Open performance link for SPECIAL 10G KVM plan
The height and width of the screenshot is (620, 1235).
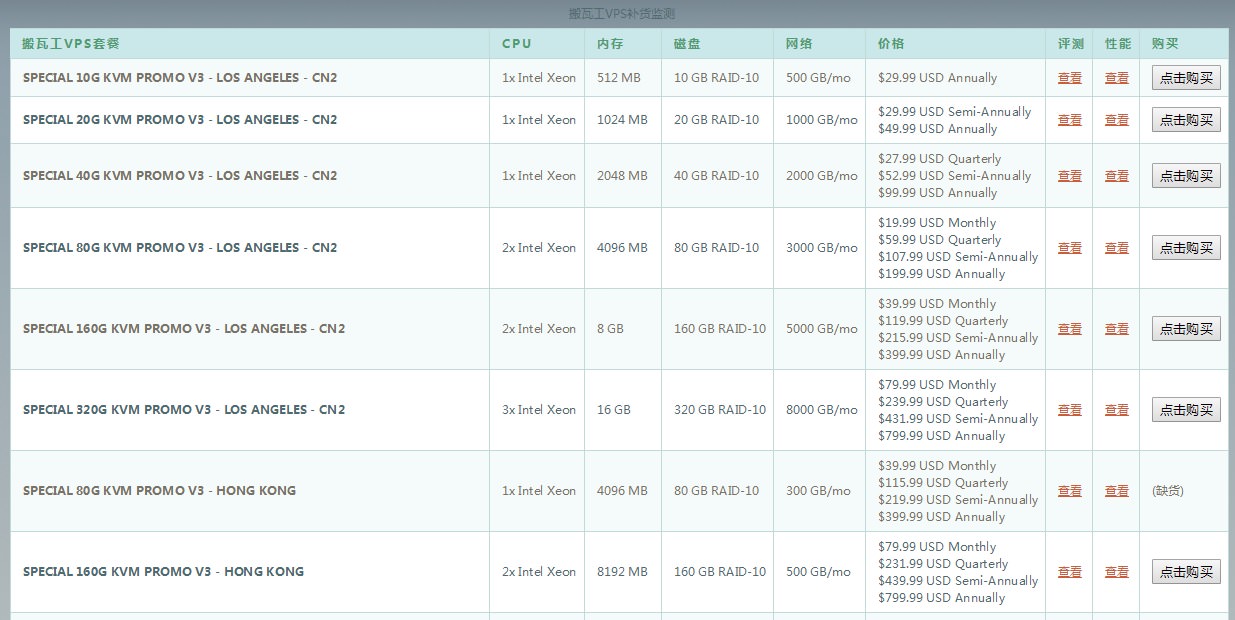tap(1116, 78)
